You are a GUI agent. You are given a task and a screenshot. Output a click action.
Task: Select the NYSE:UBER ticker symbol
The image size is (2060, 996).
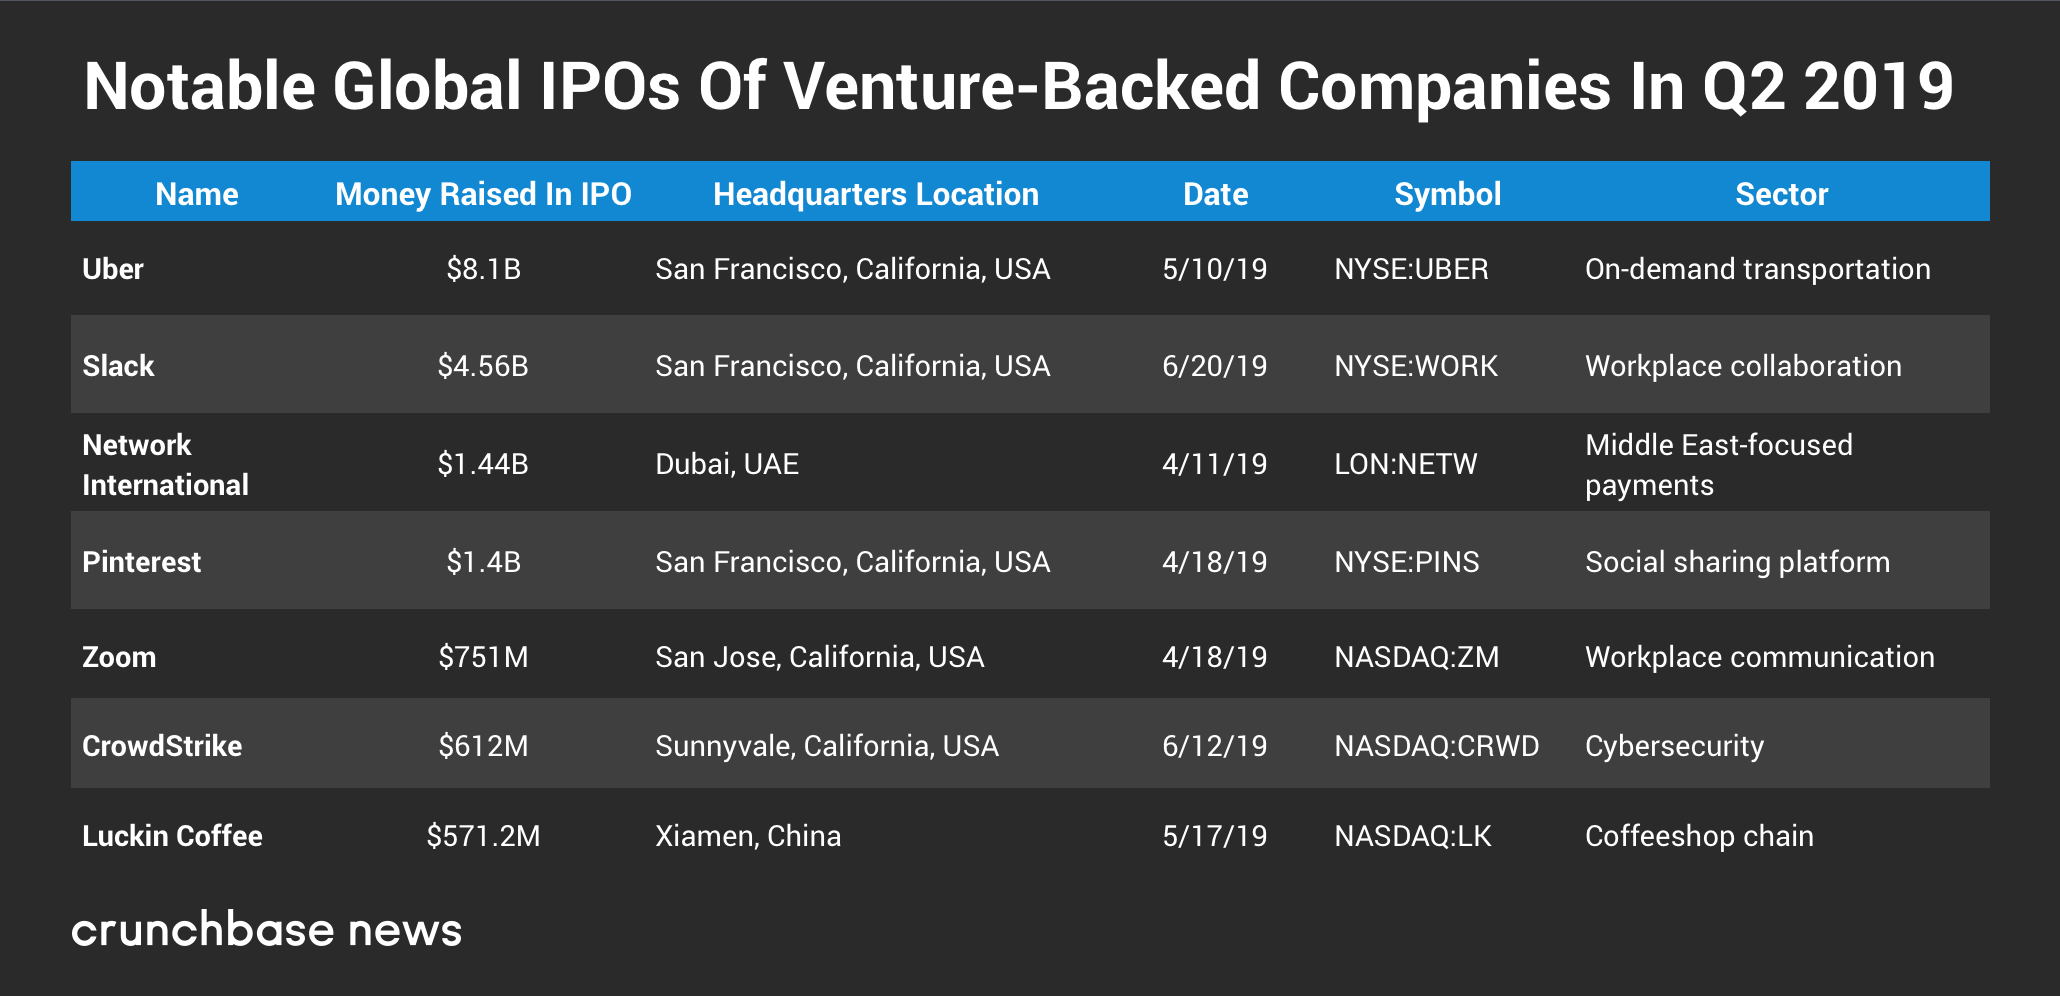[1411, 269]
